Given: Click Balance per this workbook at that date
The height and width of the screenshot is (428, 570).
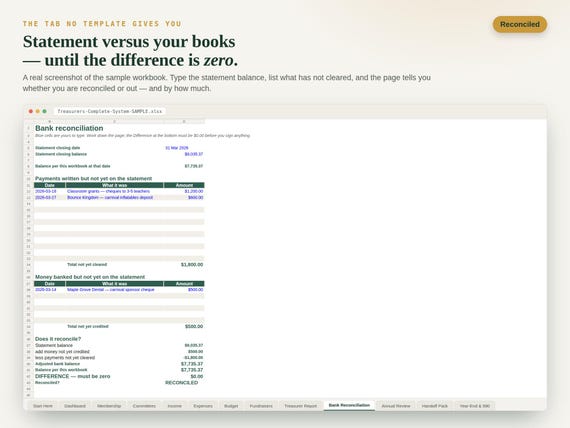Looking at the screenshot, I should (73, 166).
